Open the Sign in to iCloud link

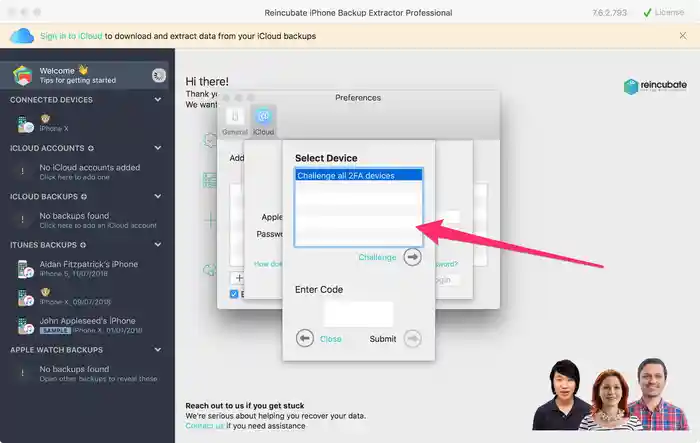(x=71, y=36)
